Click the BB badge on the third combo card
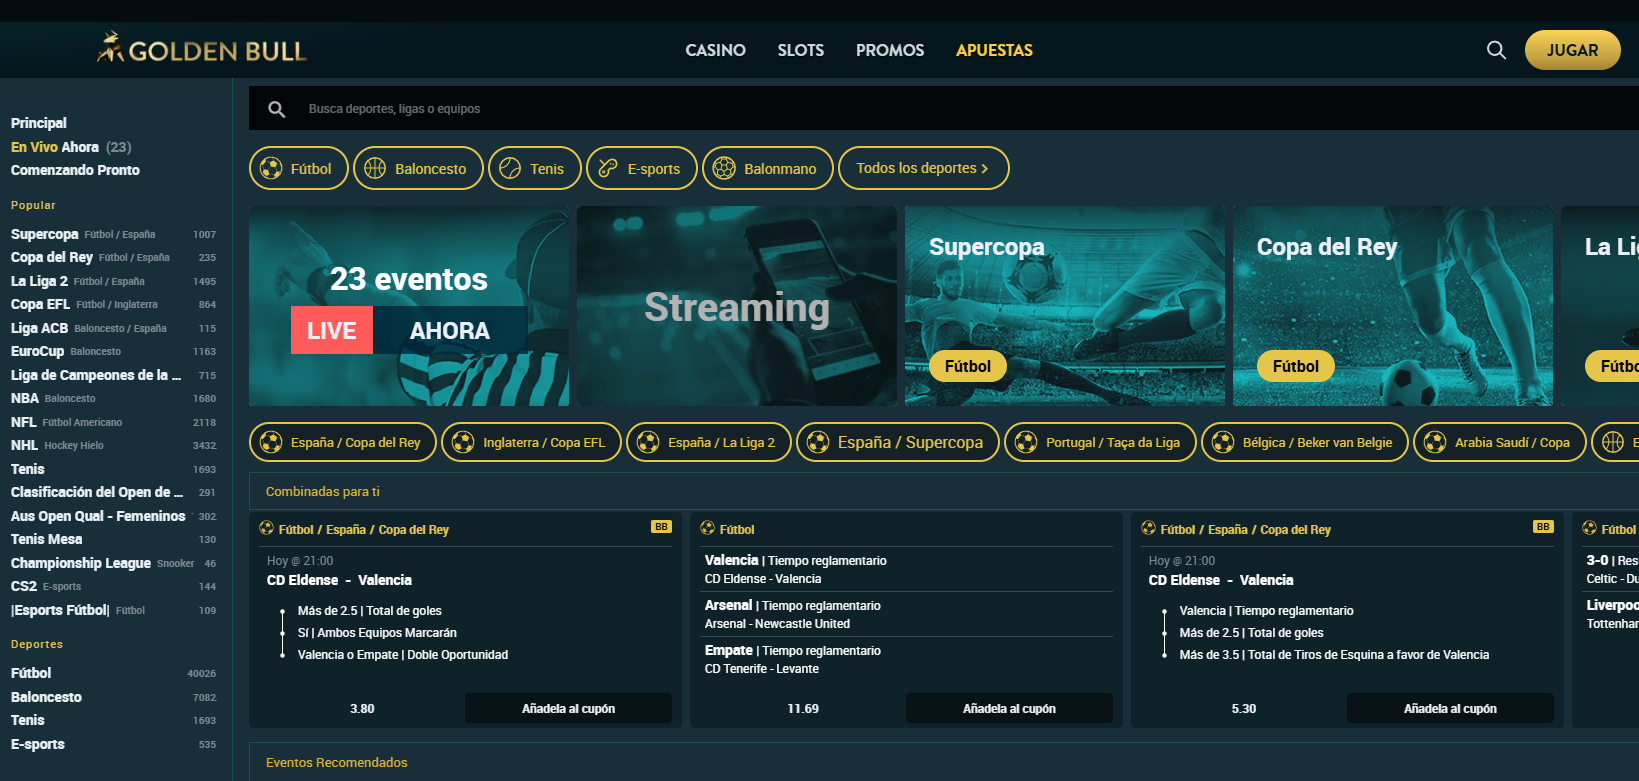The height and width of the screenshot is (781, 1639). pyautogui.click(x=1543, y=527)
